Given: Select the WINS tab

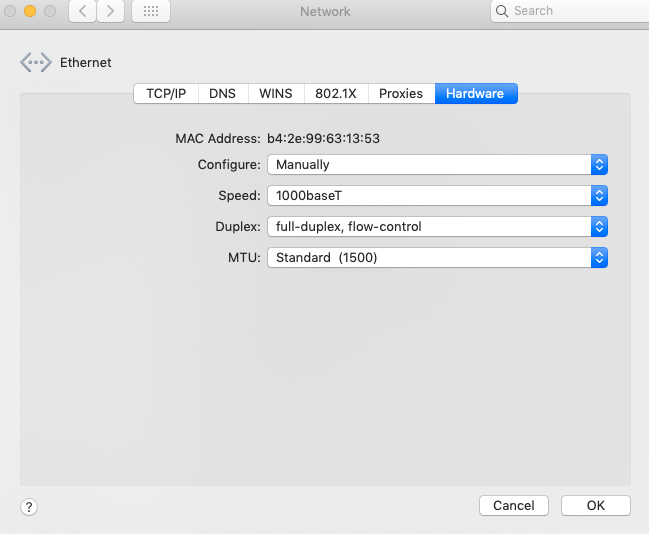Looking at the screenshot, I should tap(276, 94).
